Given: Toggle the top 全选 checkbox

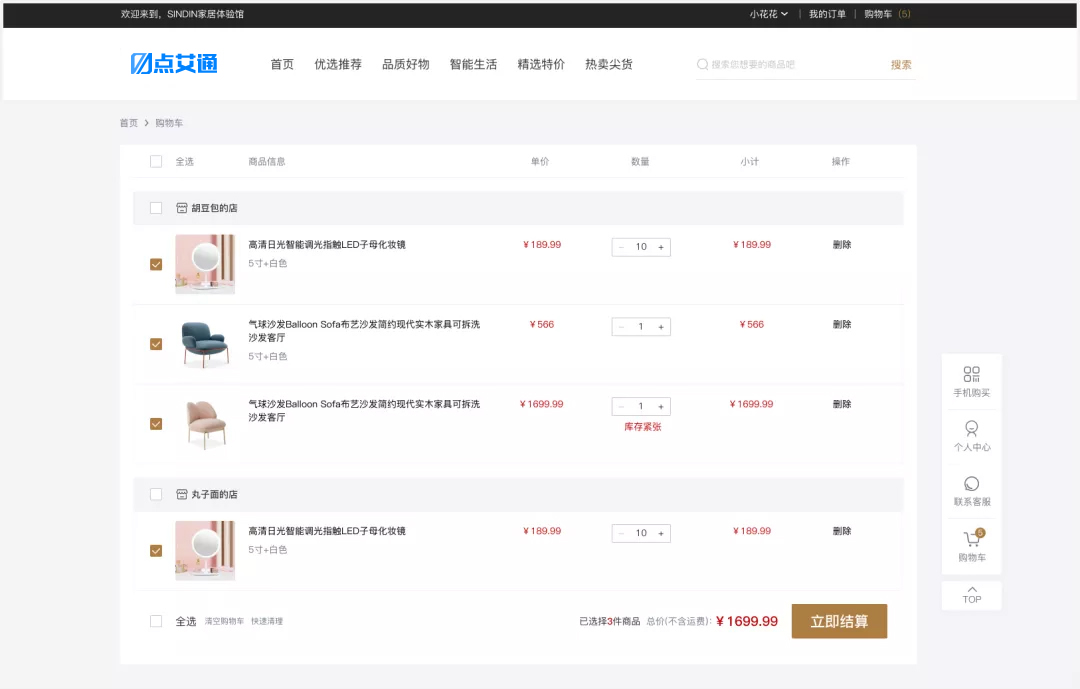Looking at the screenshot, I should (x=156, y=161).
